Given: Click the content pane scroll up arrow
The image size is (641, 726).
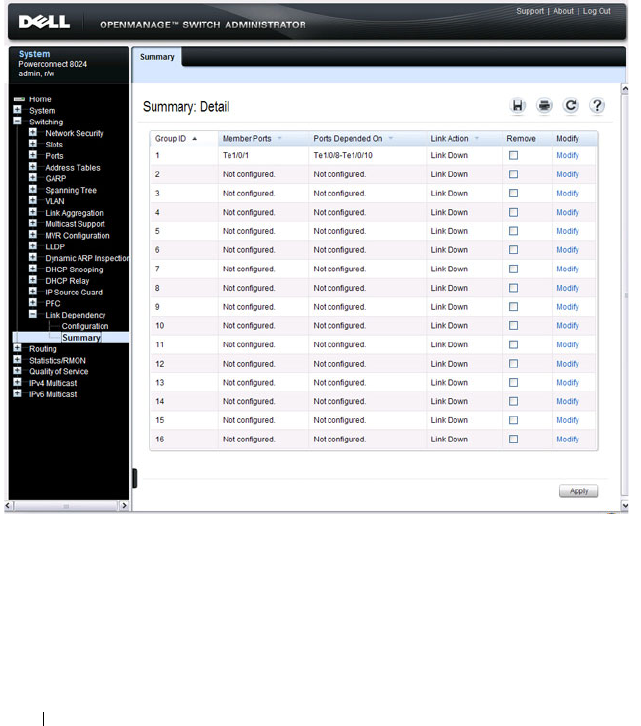Looking at the screenshot, I should coord(625,88).
